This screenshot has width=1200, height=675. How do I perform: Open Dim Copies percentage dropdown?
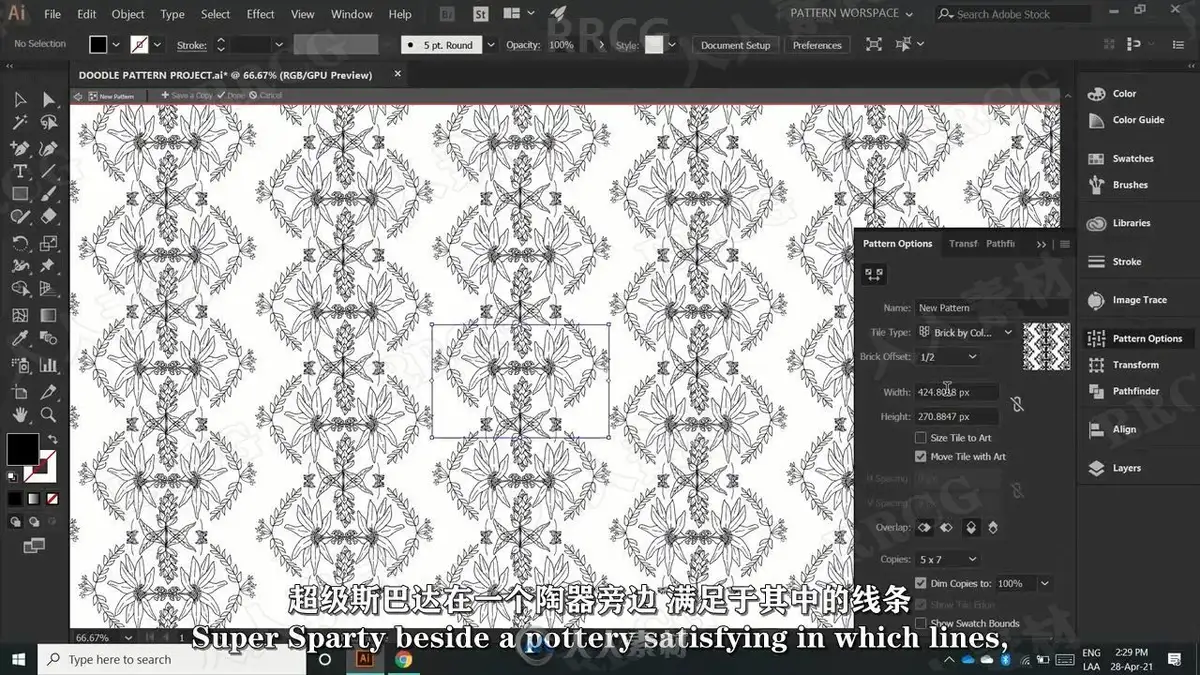point(1044,583)
